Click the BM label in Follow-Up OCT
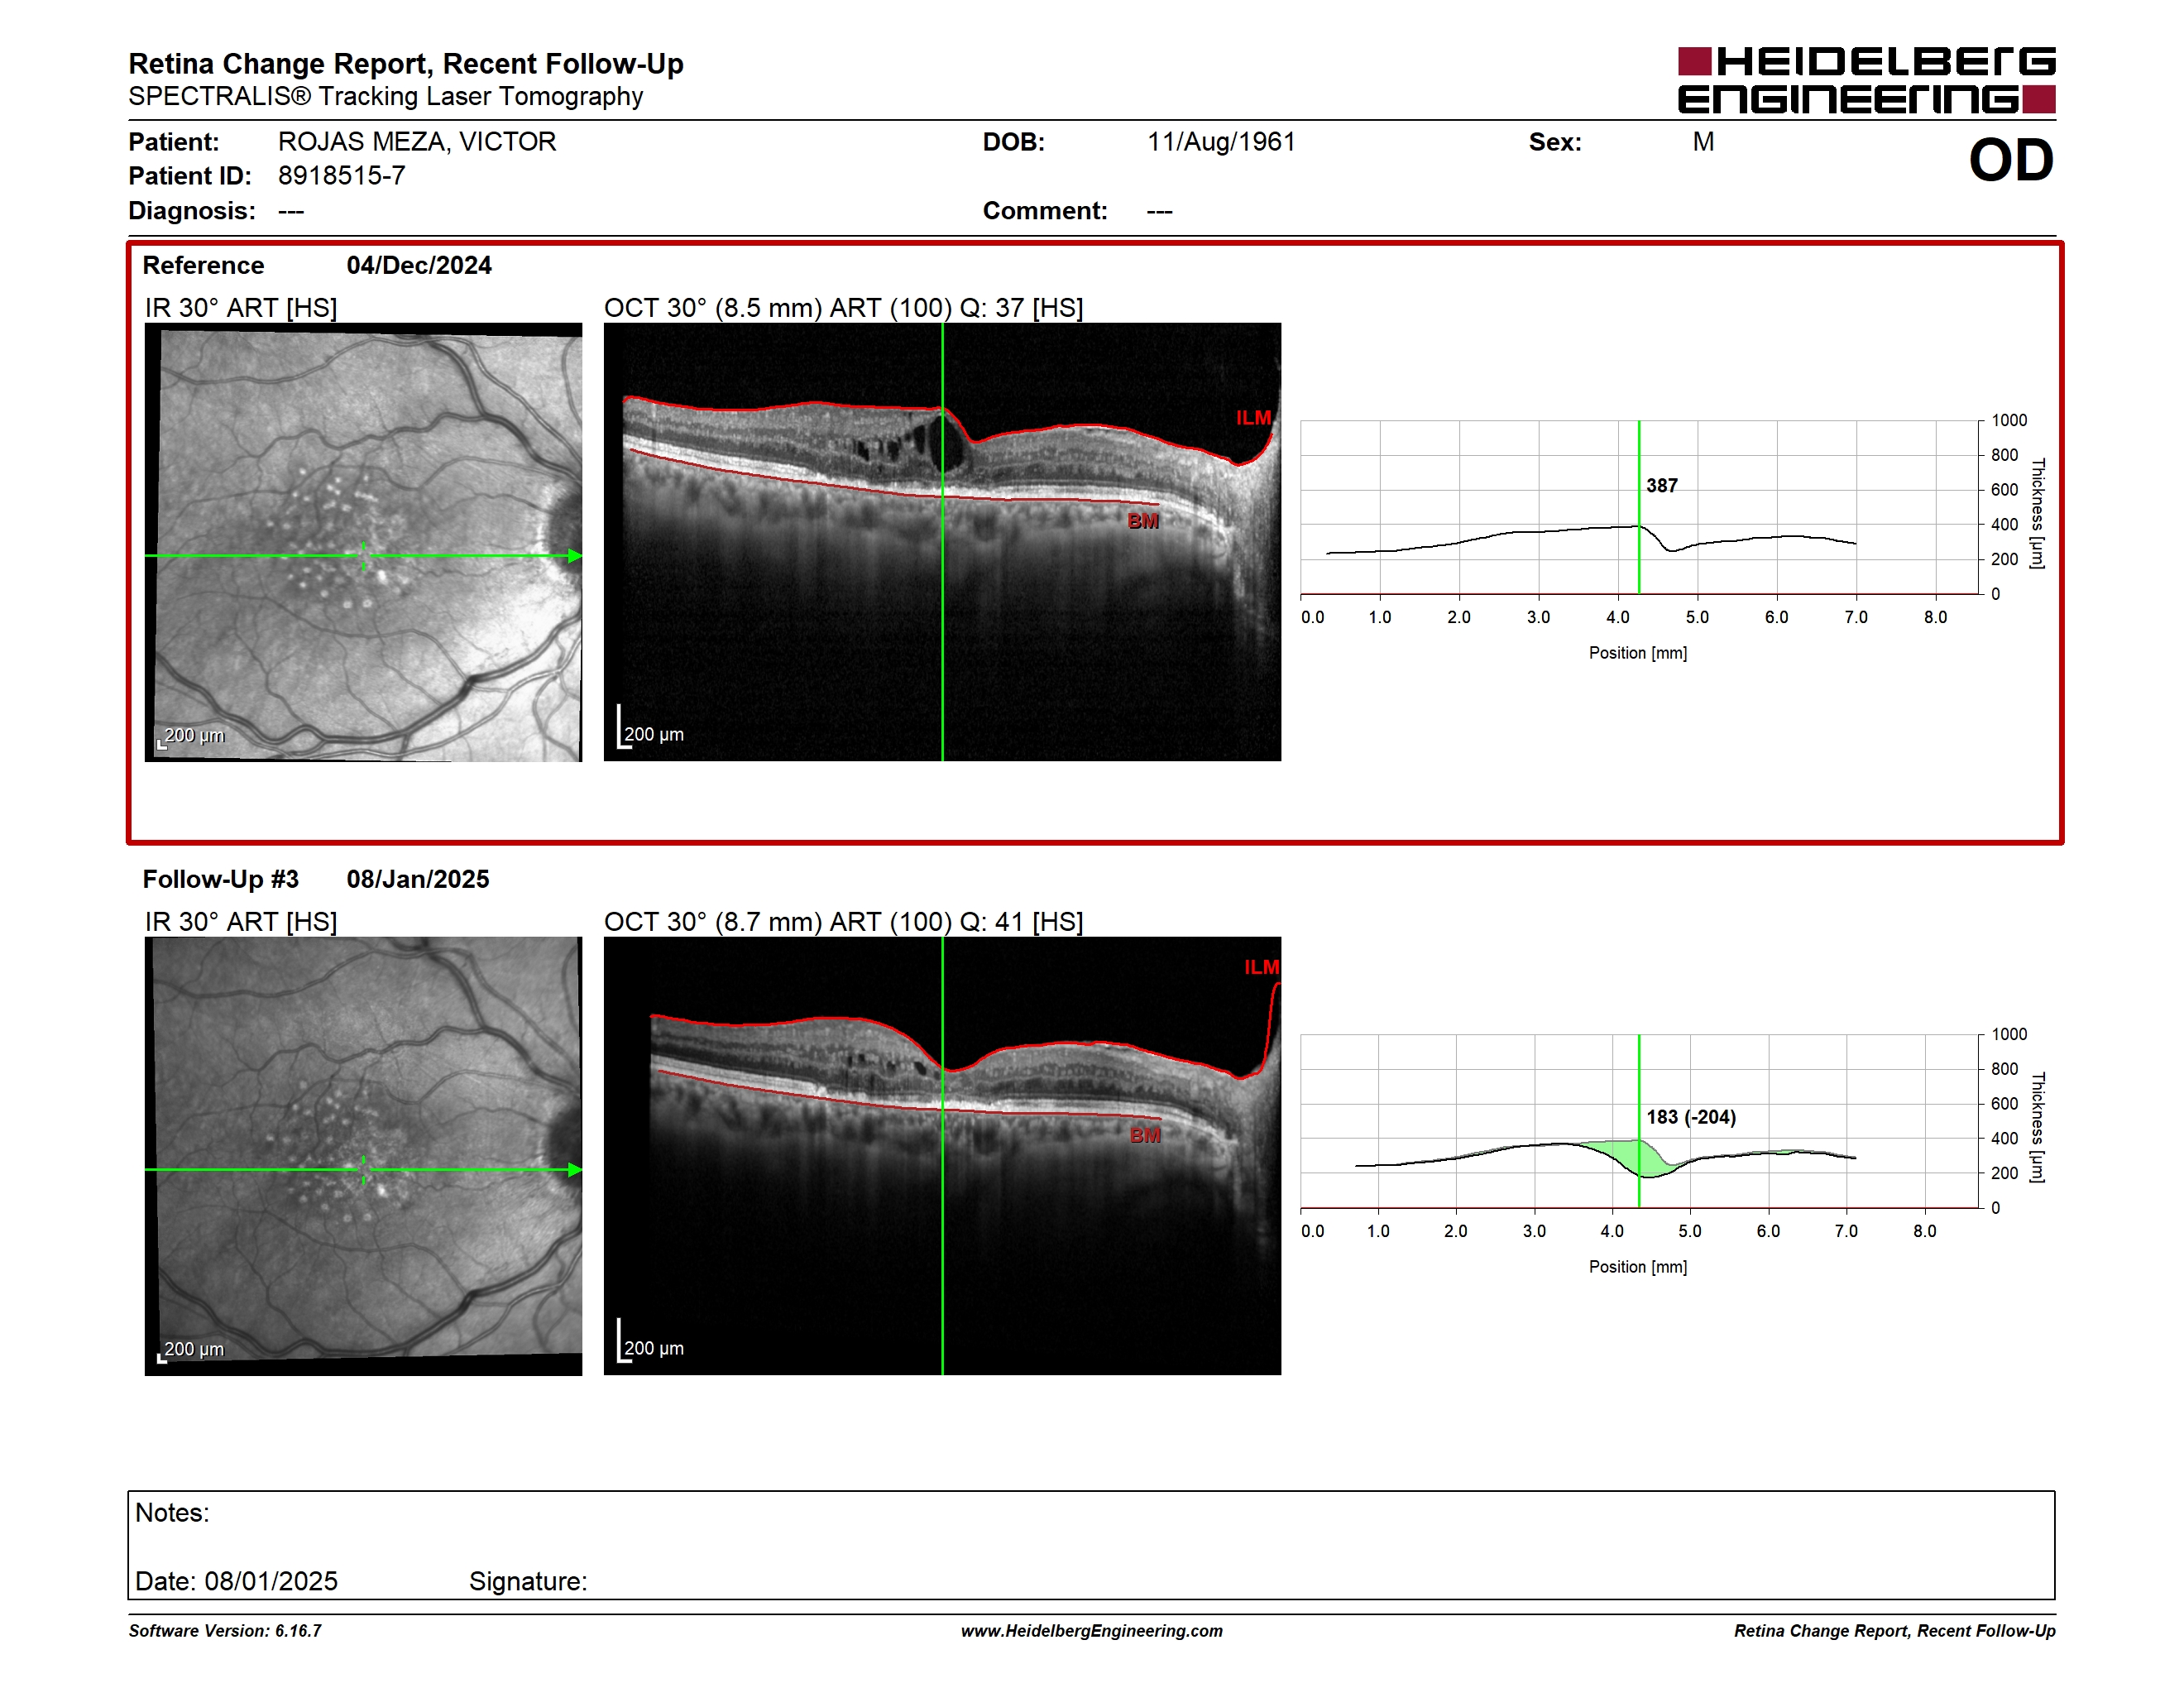2184x1688 pixels. 1145,1135
